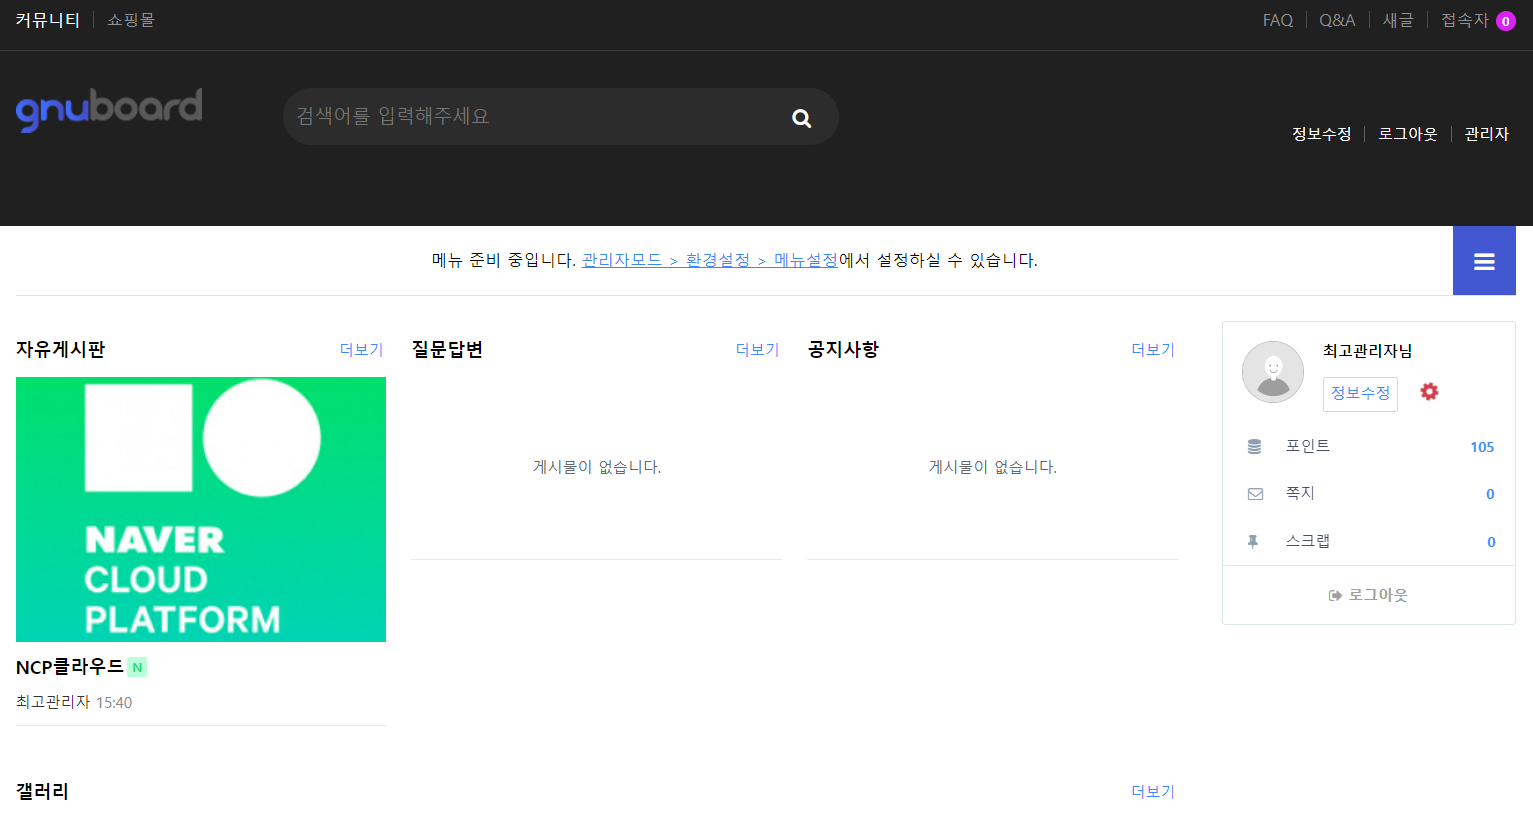The height and width of the screenshot is (819, 1533).
Task: Click the 105 points value
Action: (1482, 447)
